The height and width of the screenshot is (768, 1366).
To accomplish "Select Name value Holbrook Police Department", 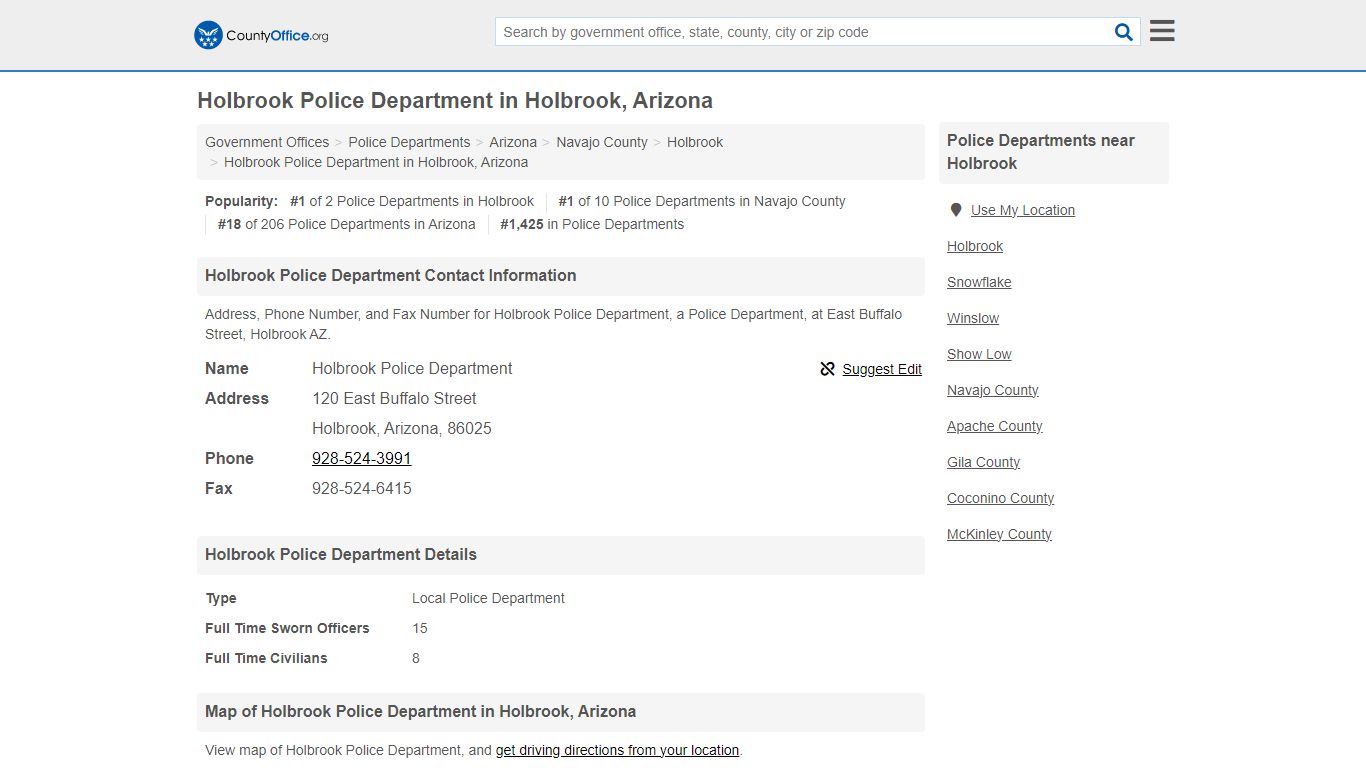I will (412, 368).
